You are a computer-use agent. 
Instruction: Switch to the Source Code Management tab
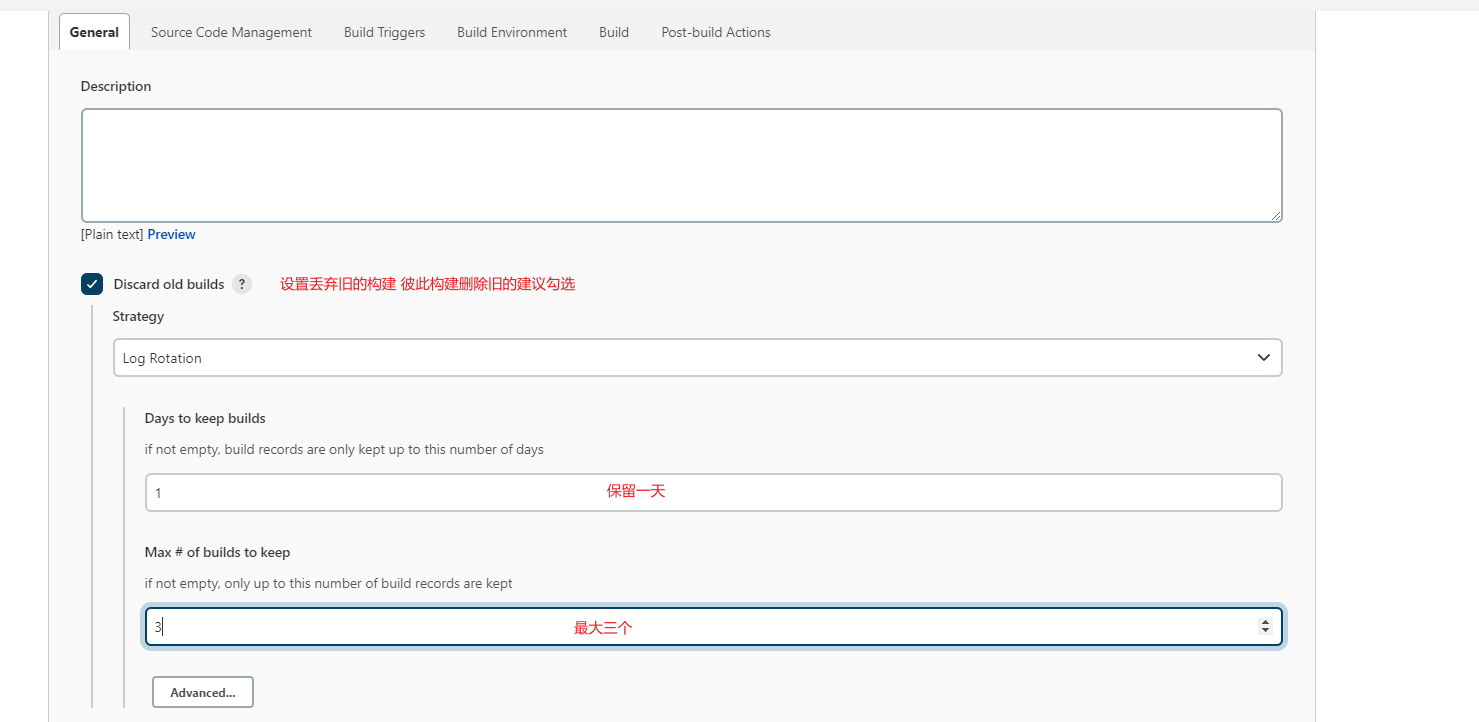pos(231,32)
